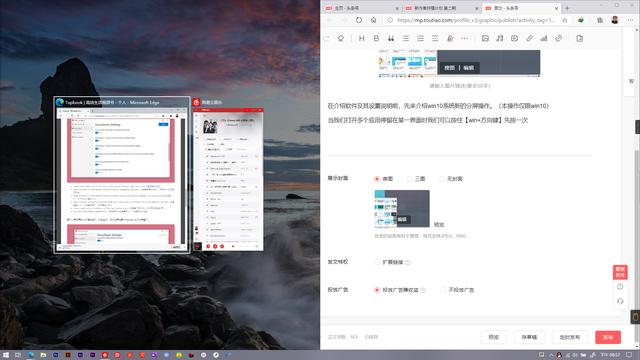Insert a video using the play icon
Screen dimensions: 640x360
[x=514, y=38]
